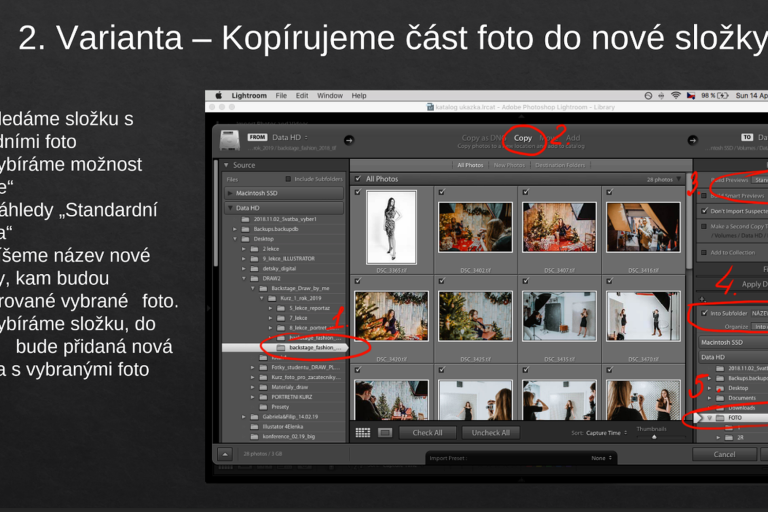Image resolution: width=768 pixels, height=512 pixels.
Task: Click the Source panel vertical scrollbar
Action: [x=216, y=214]
